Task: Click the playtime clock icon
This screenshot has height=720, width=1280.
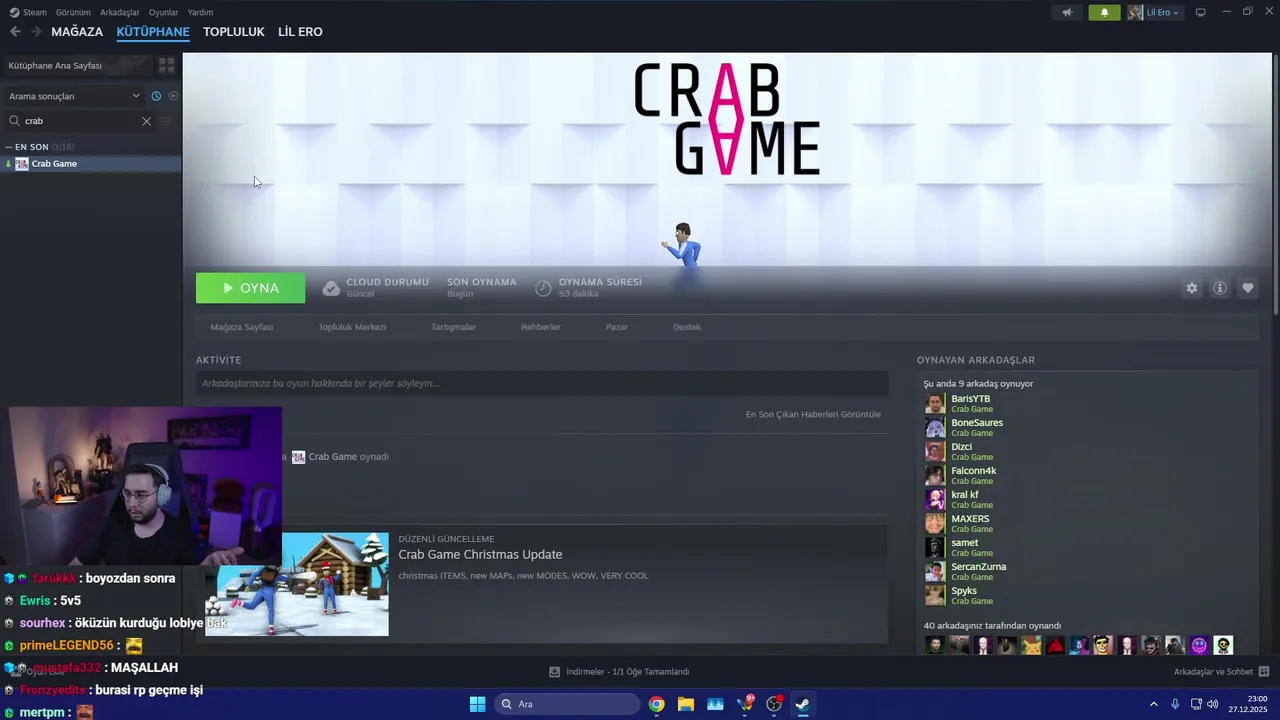Action: tap(543, 288)
